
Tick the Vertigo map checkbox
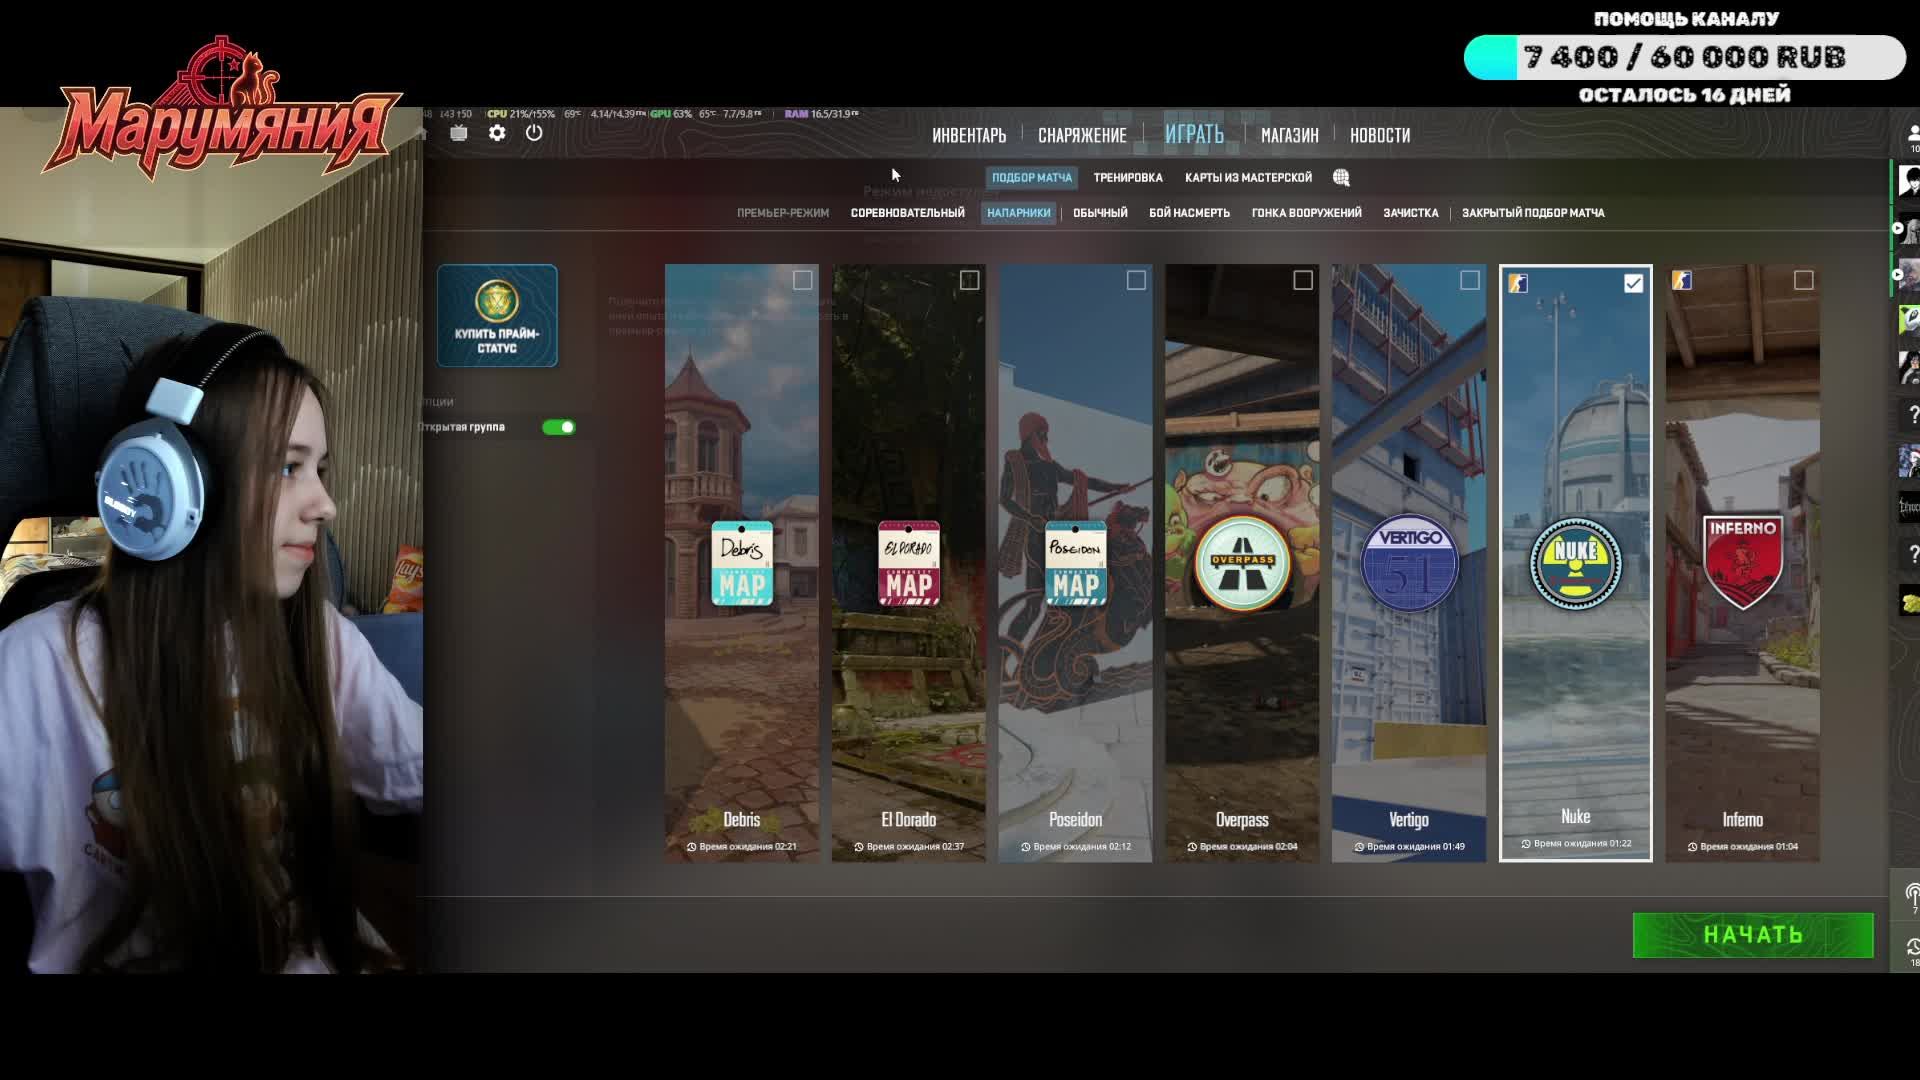click(1470, 280)
